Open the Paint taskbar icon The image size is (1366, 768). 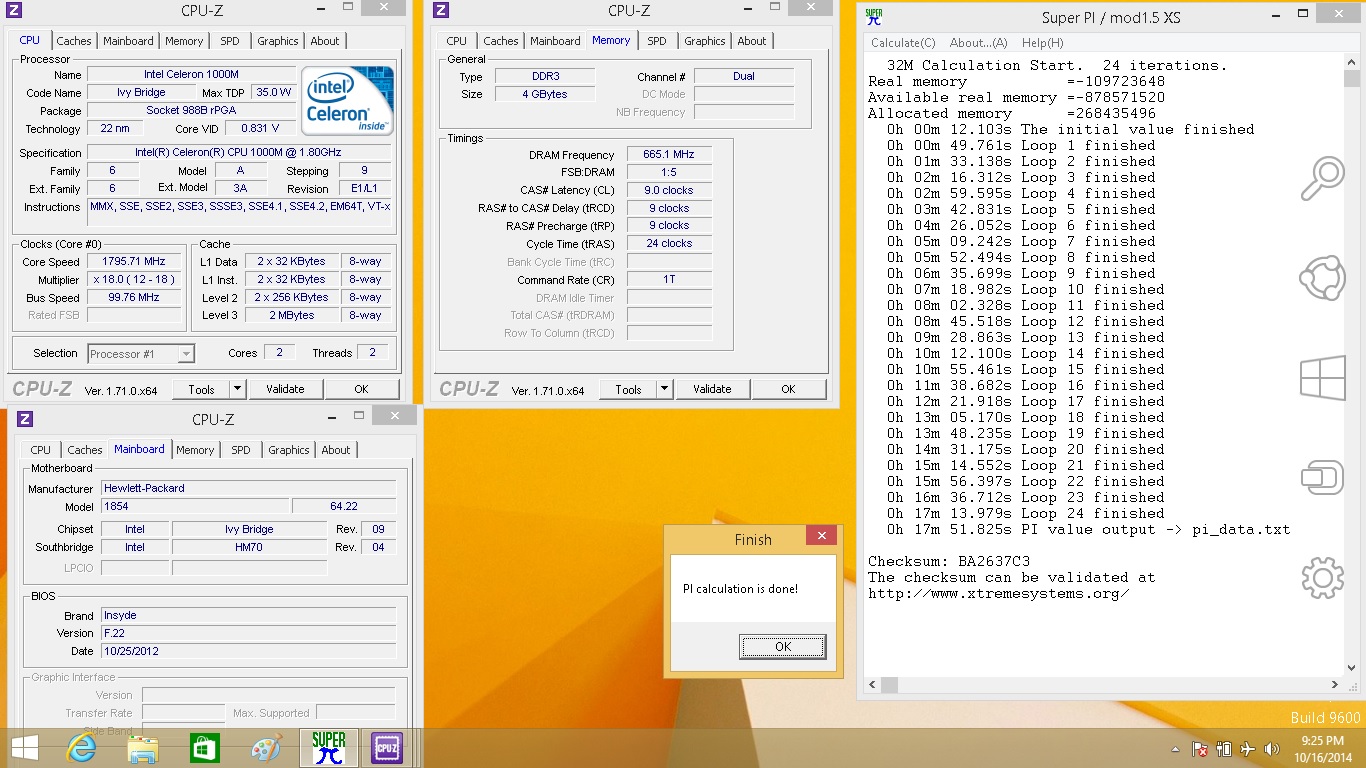pos(266,748)
